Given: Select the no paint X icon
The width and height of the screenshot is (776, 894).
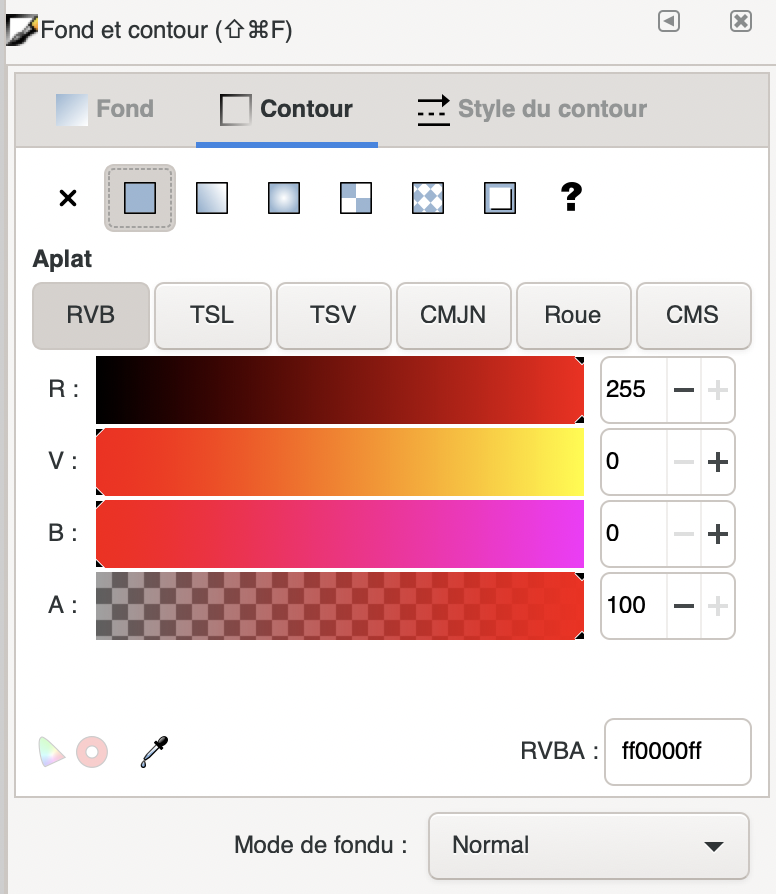Looking at the screenshot, I should [x=68, y=198].
